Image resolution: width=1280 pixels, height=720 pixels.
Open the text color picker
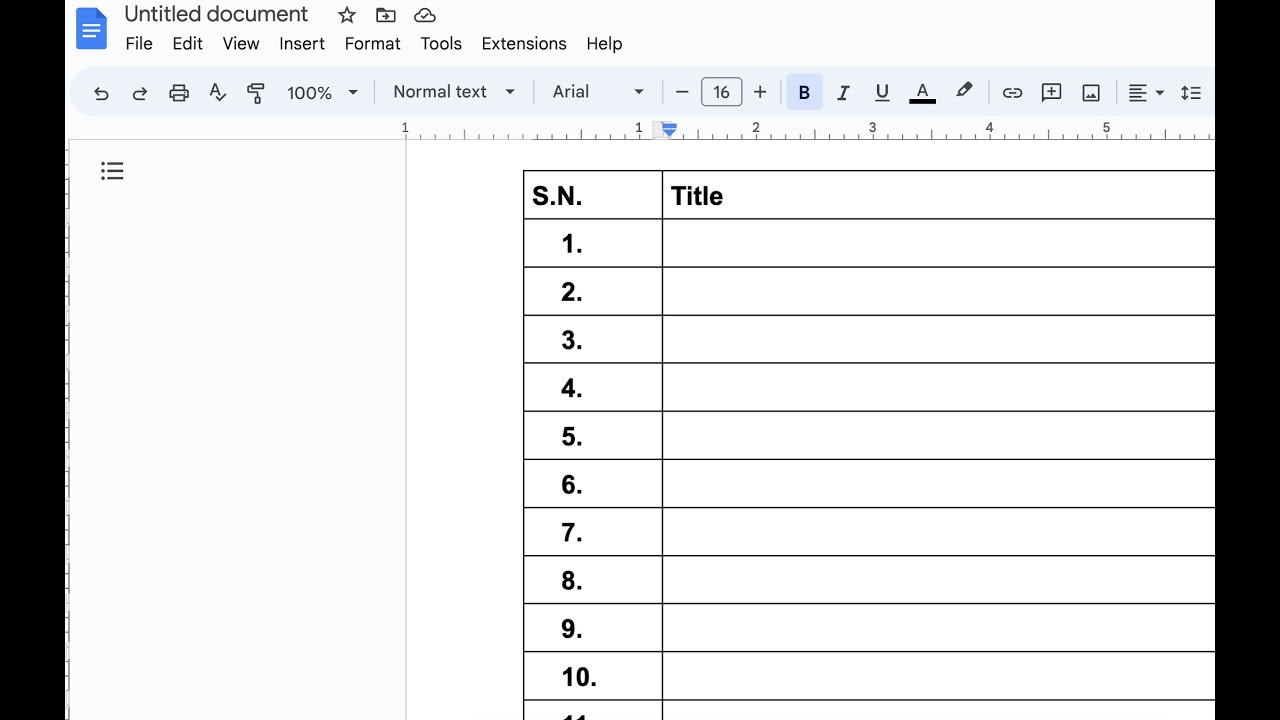point(922,93)
